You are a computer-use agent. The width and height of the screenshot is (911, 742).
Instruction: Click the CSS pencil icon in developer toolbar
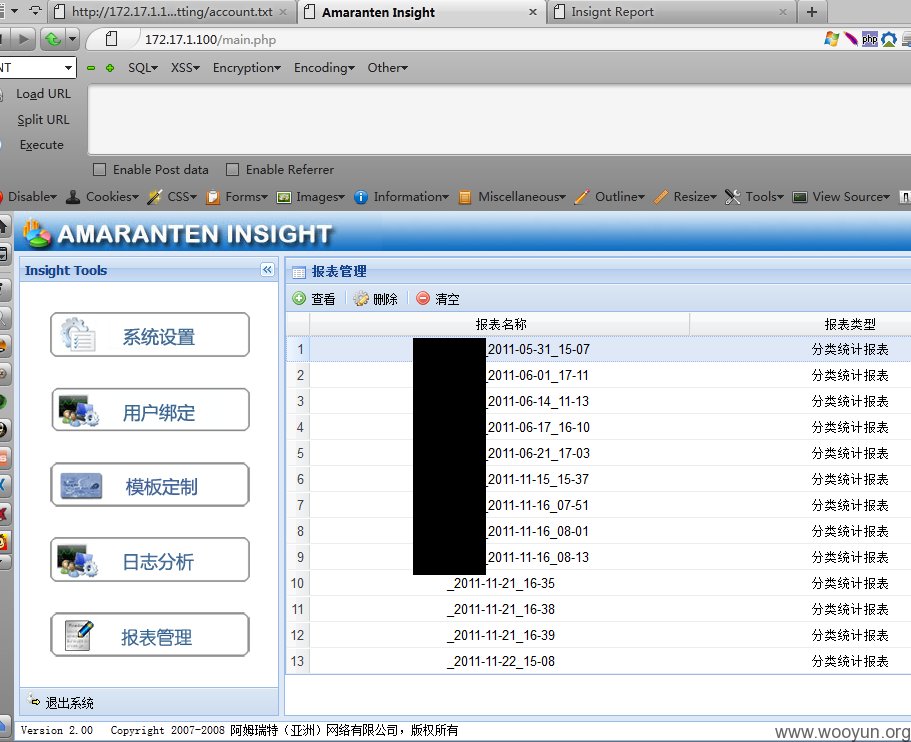155,197
